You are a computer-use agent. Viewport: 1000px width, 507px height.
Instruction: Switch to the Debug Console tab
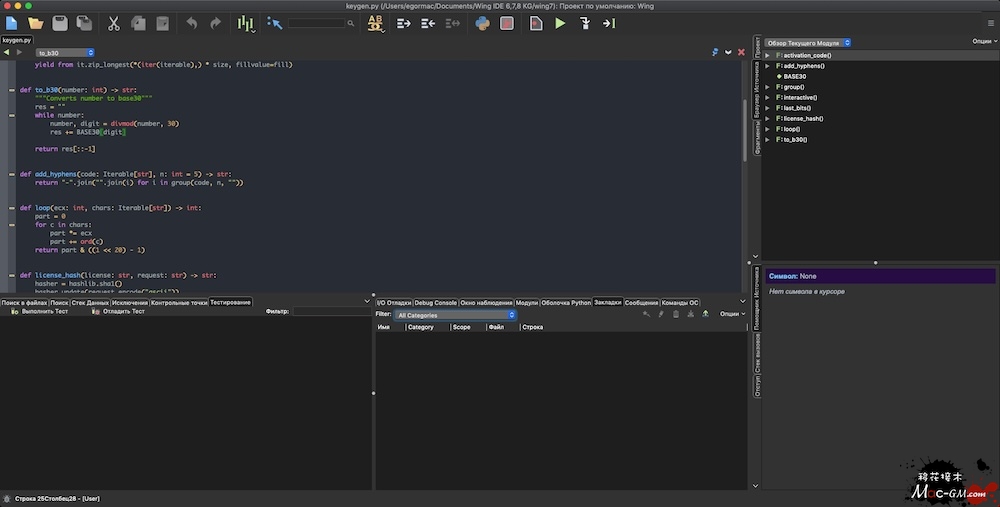coord(435,302)
